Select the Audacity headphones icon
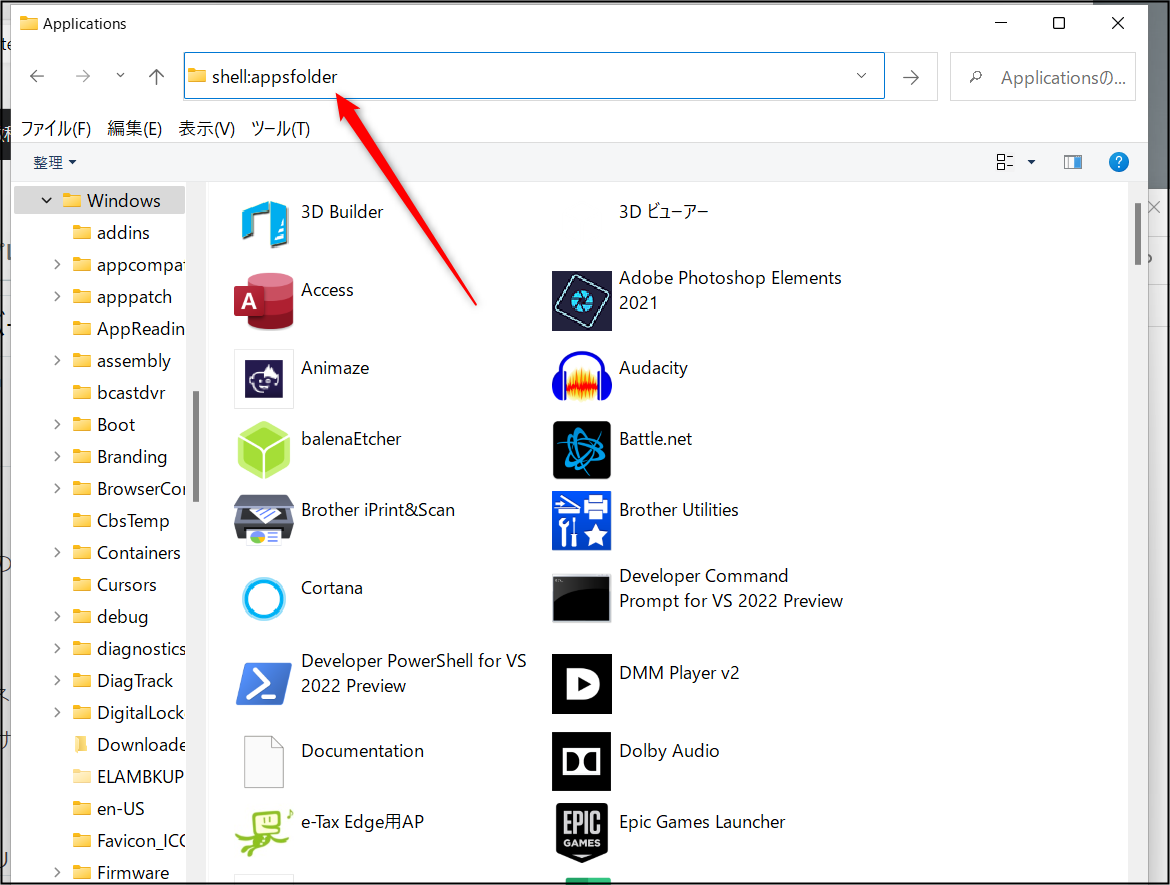Image resolution: width=1170 pixels, height=885 pixels. click(x=582, y=377)
